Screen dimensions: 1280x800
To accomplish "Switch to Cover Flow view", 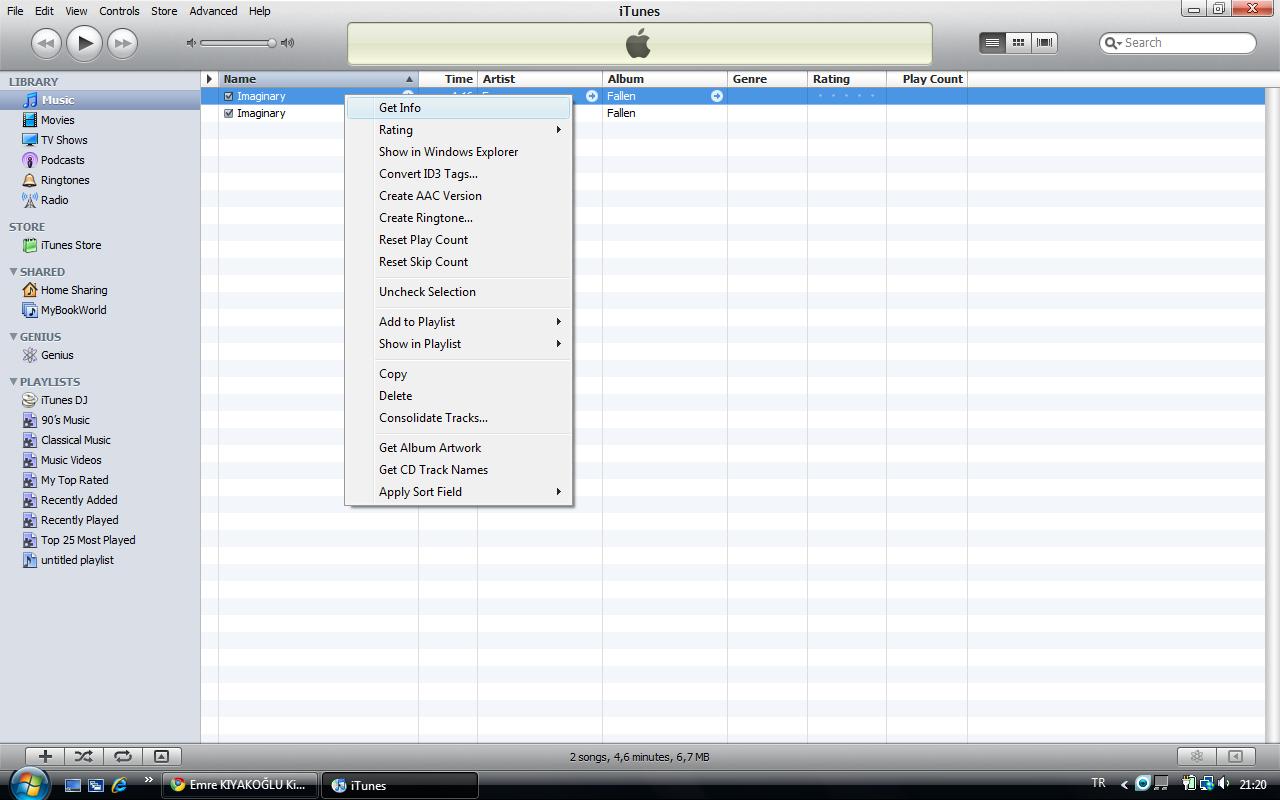I will (1045, 43).
